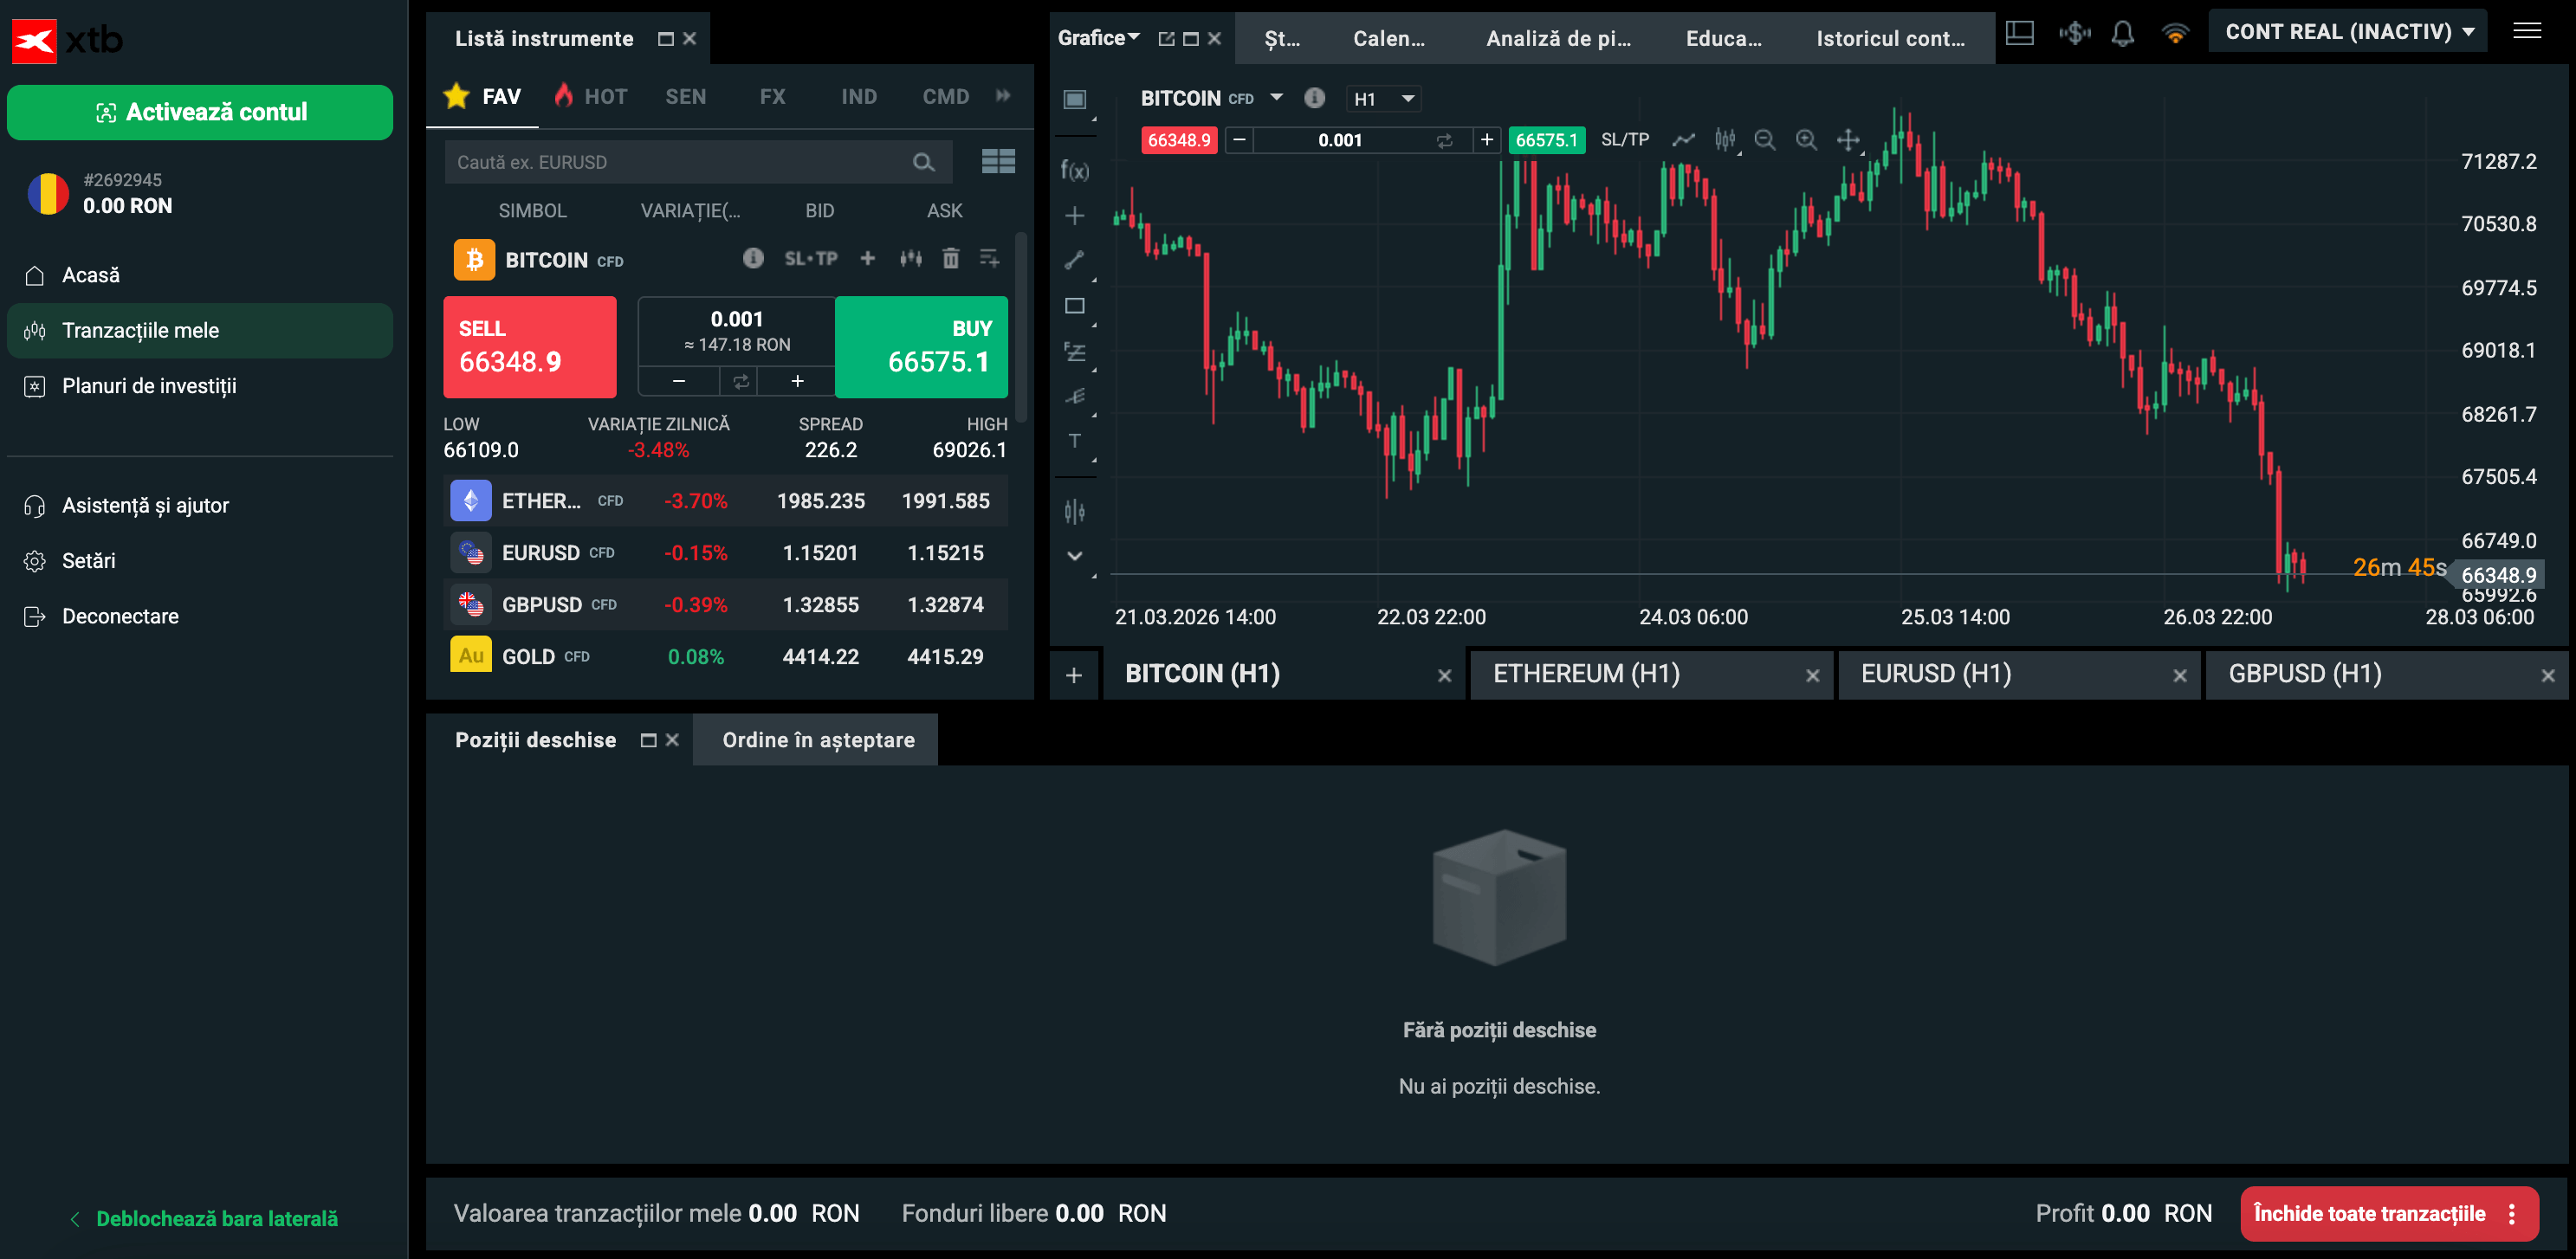2576x1259 pixels.
Task: Open the ETHEREUM (H1) chart tab
Action: [x=1586, y=674]
